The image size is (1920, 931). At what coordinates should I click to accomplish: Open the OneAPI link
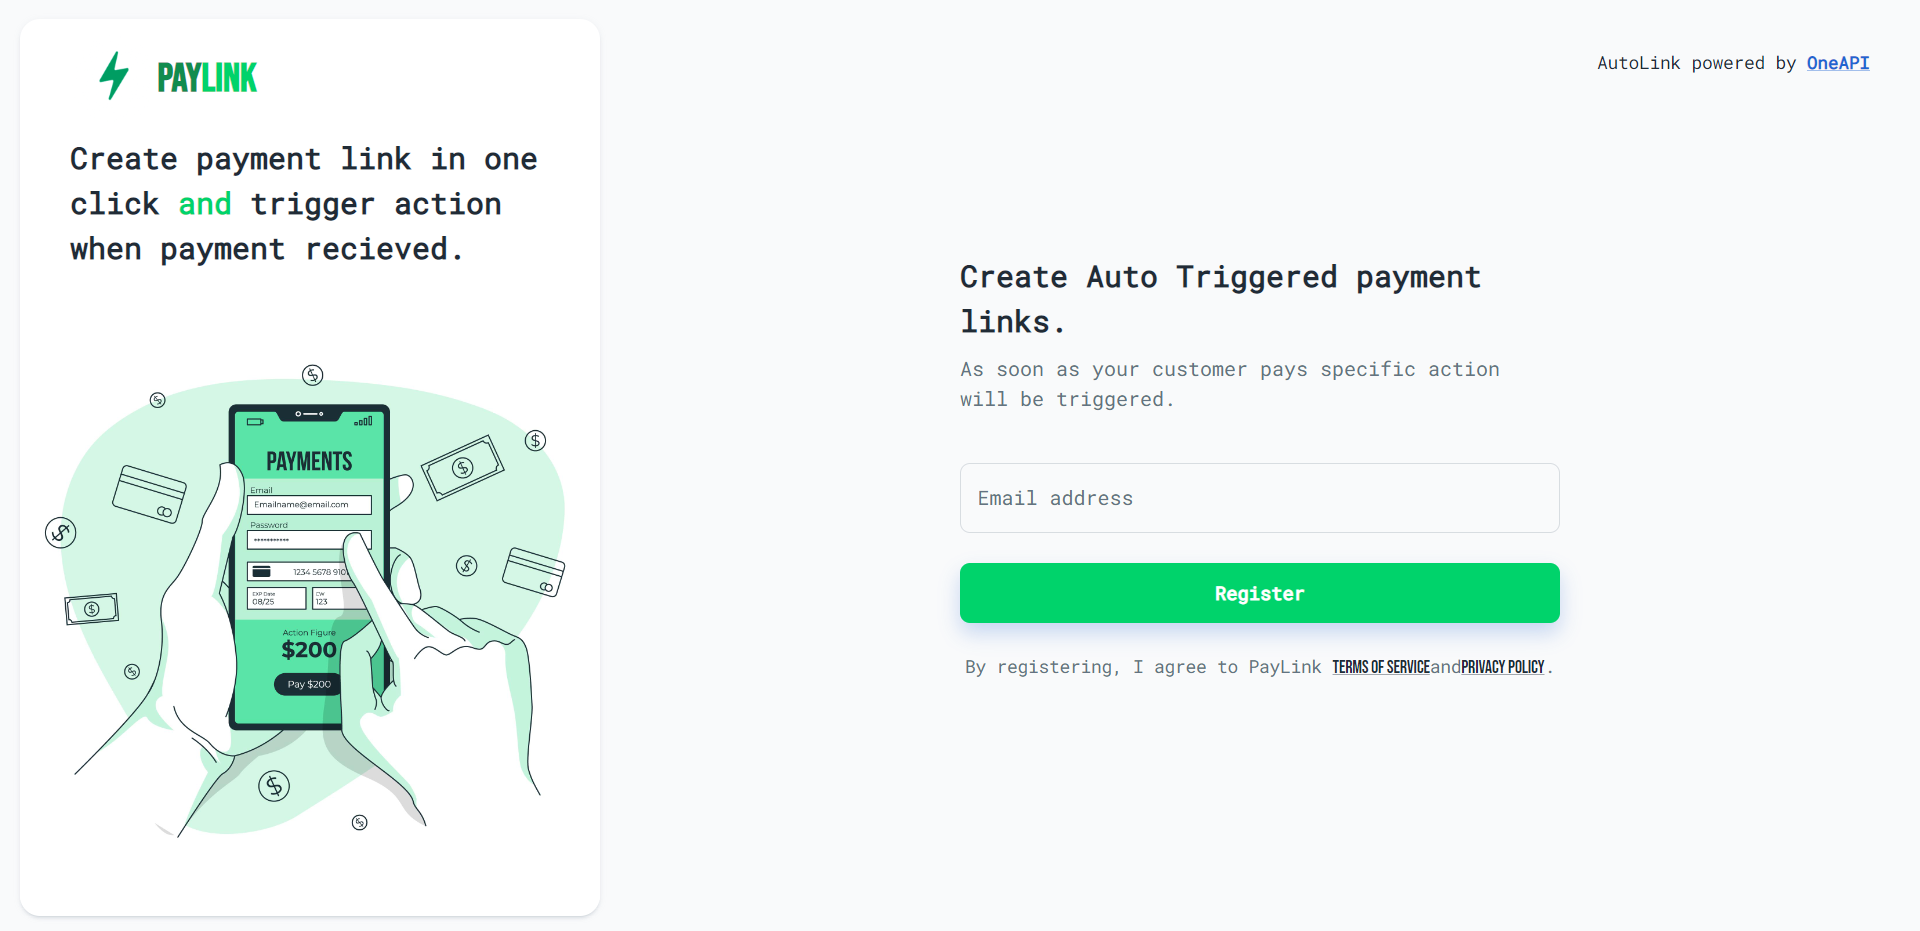point(1838,63)
